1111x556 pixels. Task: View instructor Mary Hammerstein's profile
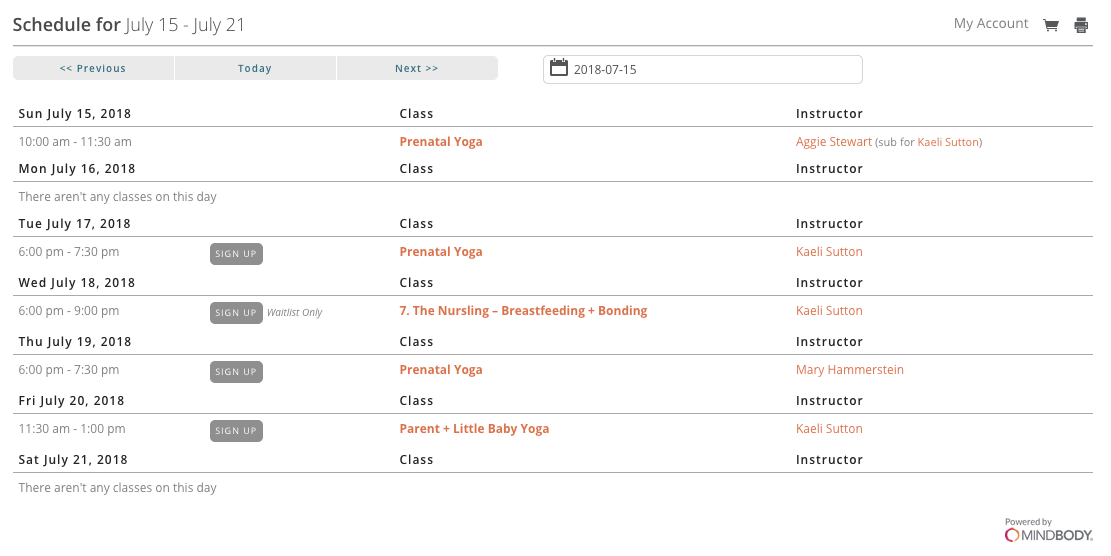tap(849, 370)
